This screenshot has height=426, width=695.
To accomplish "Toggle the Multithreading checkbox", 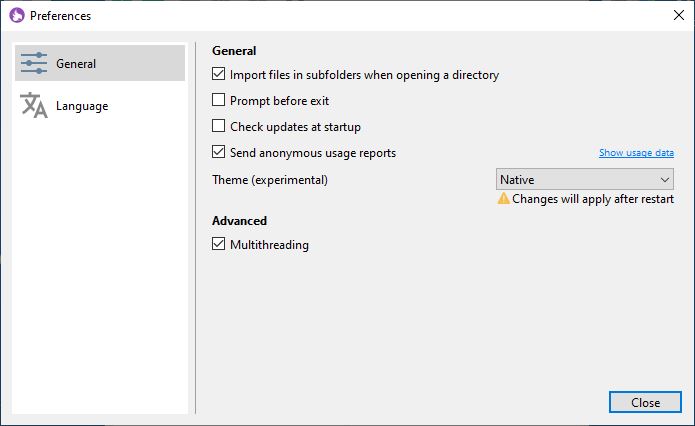I will point(219,244).
